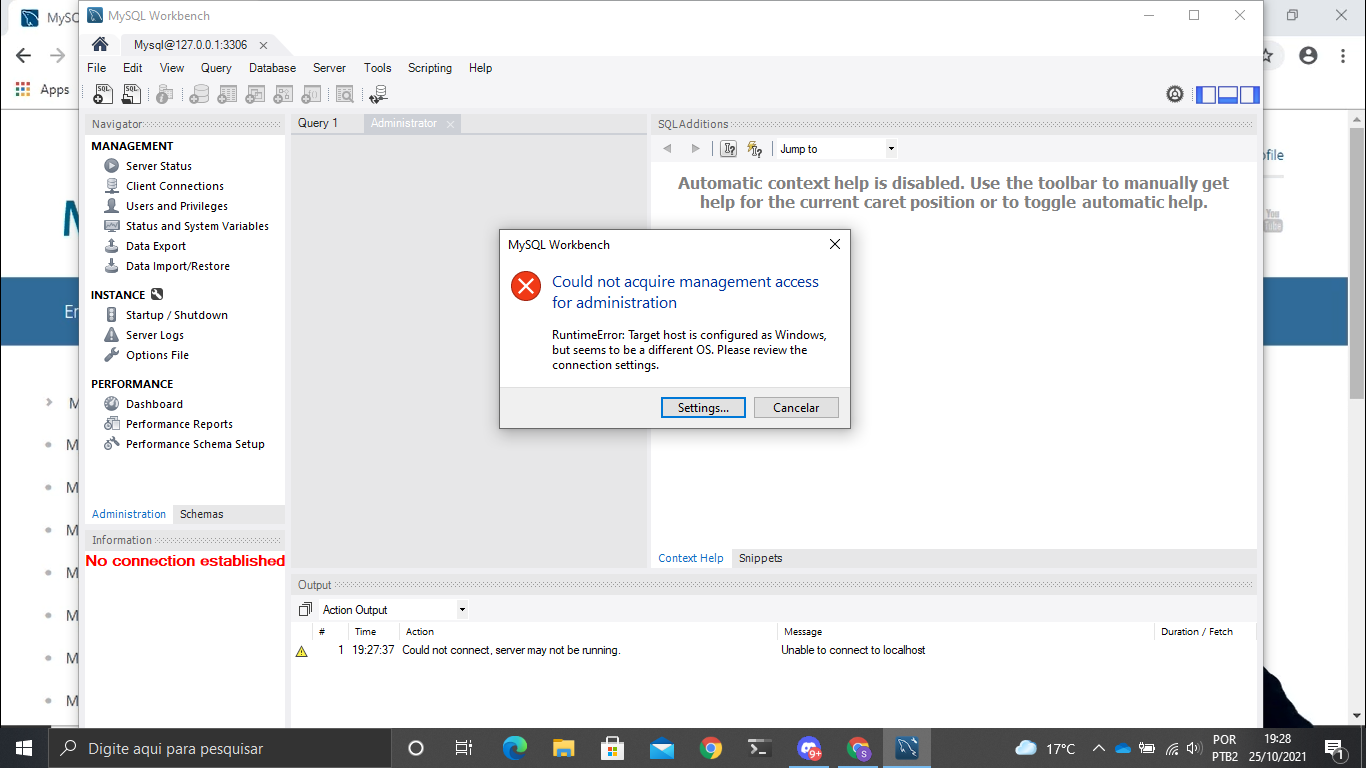Open the Scripting menu
Image resolution: width=1366 pixels, height=768 pixels.
(430, 68)
